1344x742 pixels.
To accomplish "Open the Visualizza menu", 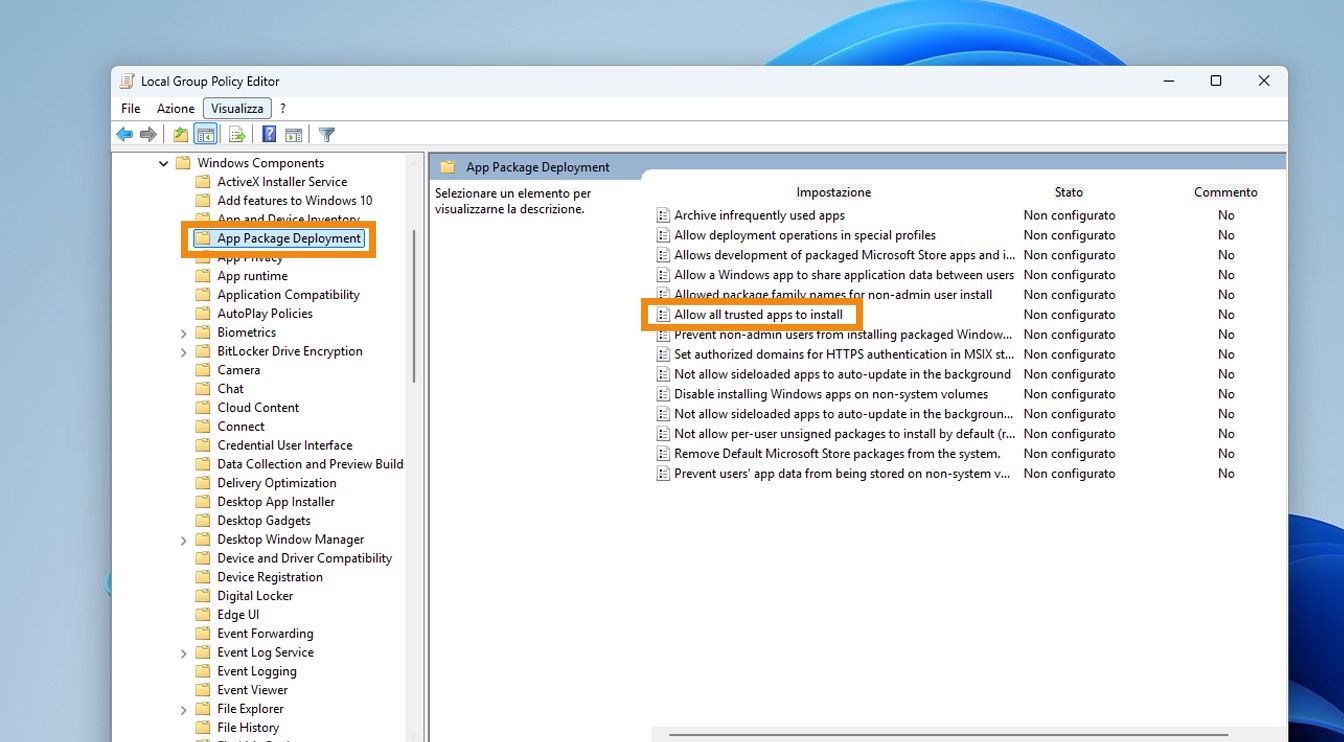I will (237, 108).
